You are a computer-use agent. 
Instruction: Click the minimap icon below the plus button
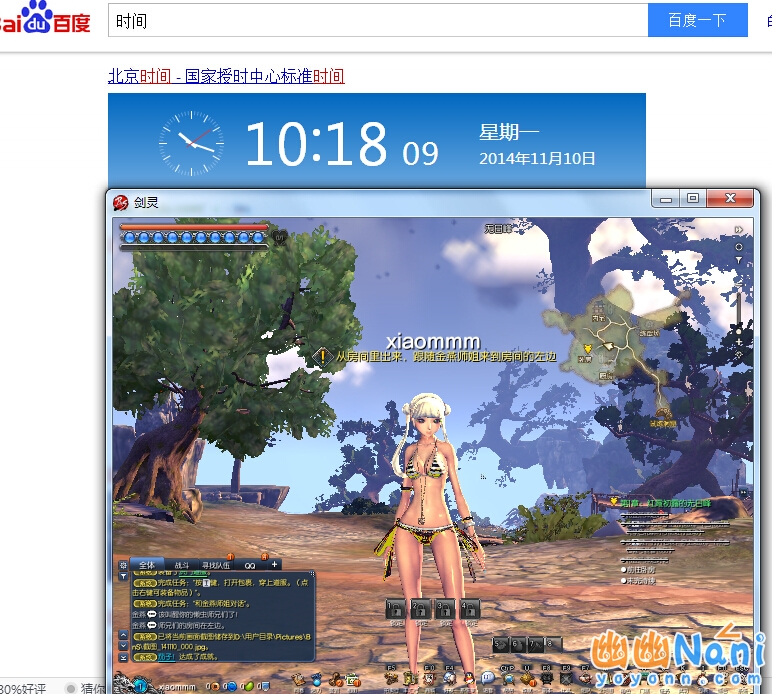click(739, 354)
